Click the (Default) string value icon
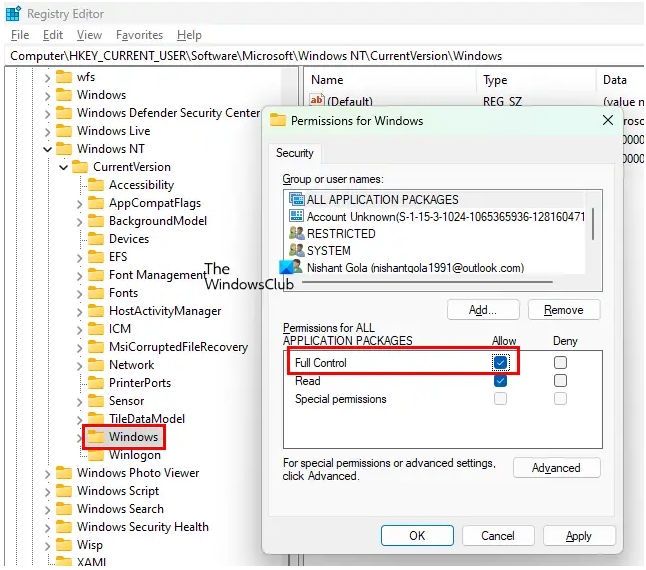This screenshot has height=570, width=646. coord(317,100)
